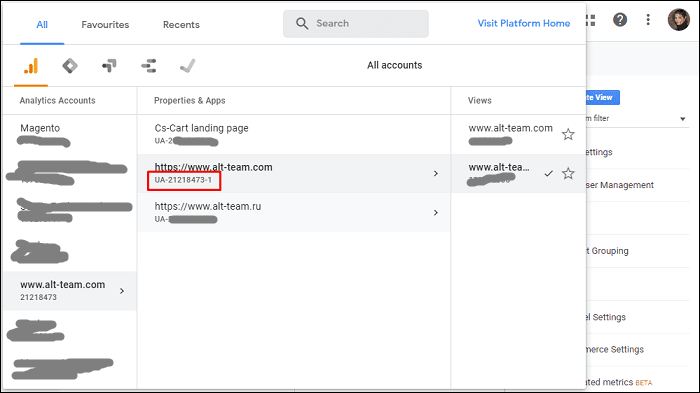Click the search magnifier icon
This screenshot has width=700, height=393.
click(302, 24)
